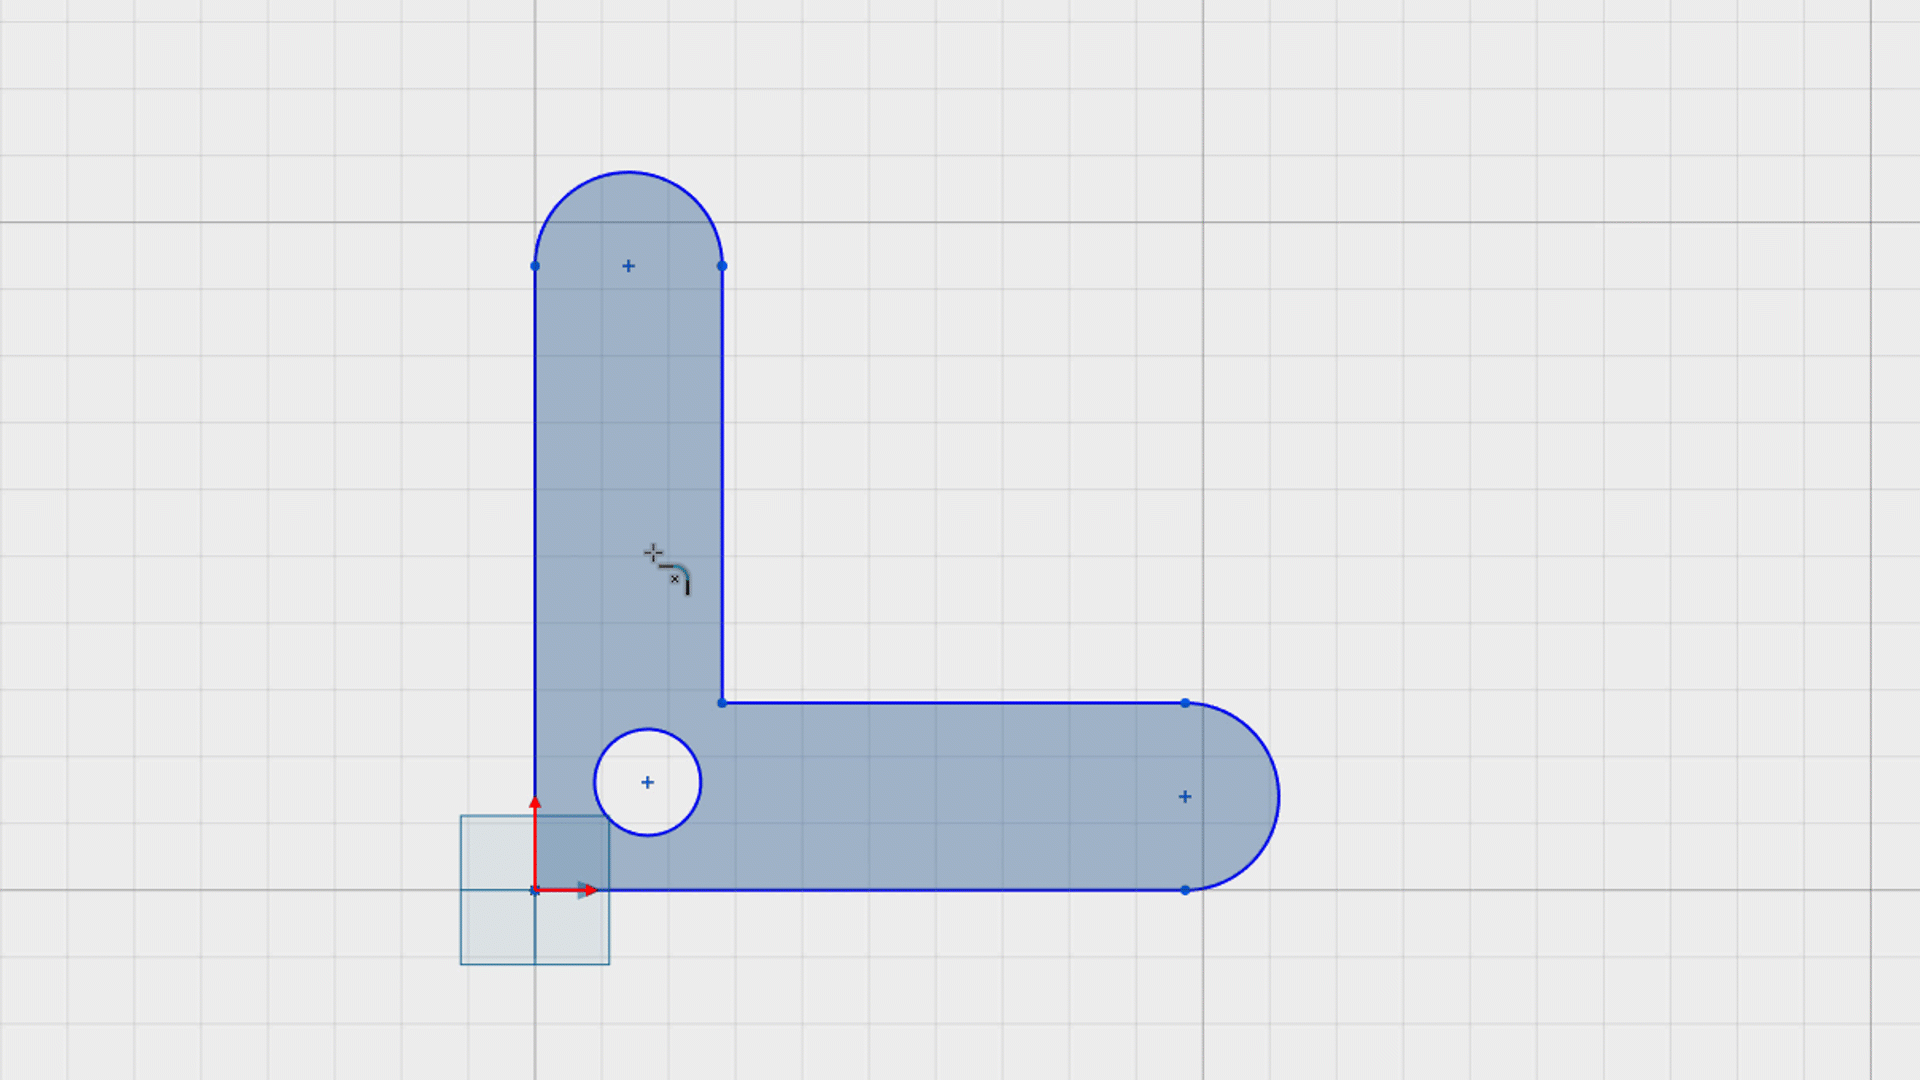The width and height of the screenshot is (1920, 1080).
Task: Select the right arc's center point
Action: pos(1185,797)
